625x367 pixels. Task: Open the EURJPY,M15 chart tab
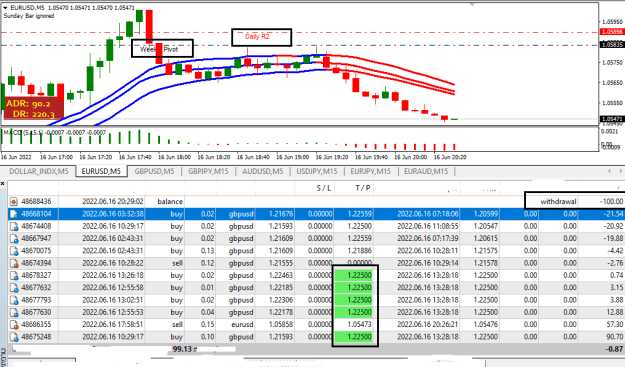pyautogui.click(x=371, y=171)
